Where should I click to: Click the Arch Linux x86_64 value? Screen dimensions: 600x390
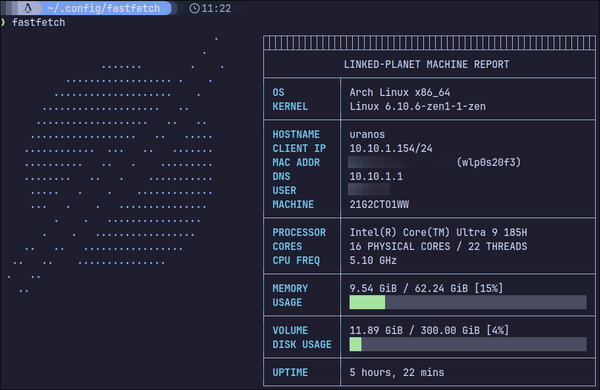[x=399, y=93]
